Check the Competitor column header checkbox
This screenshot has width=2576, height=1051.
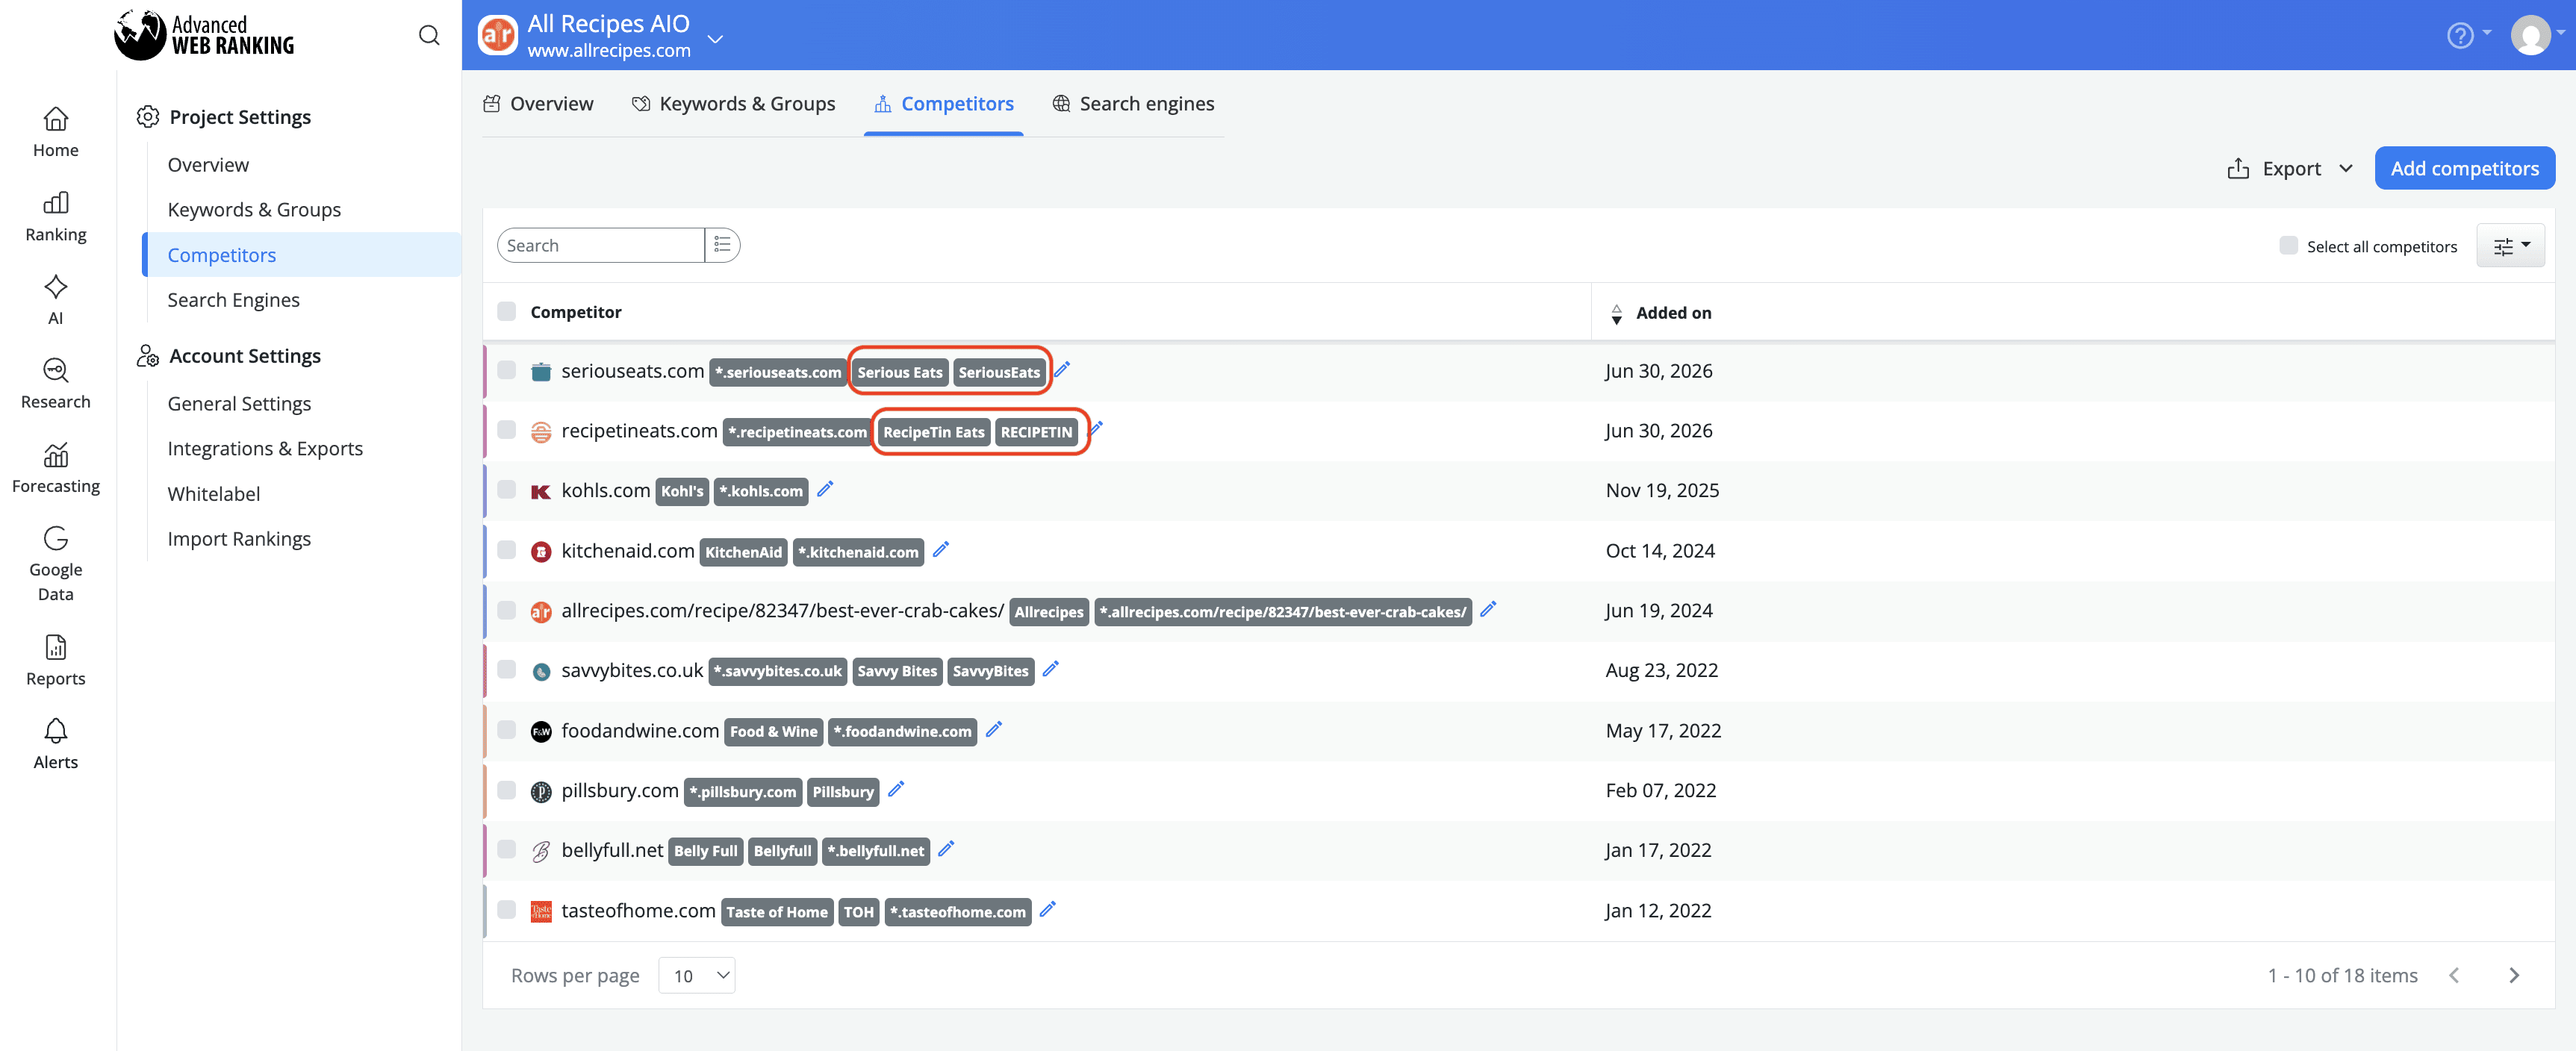click(507, 311)
